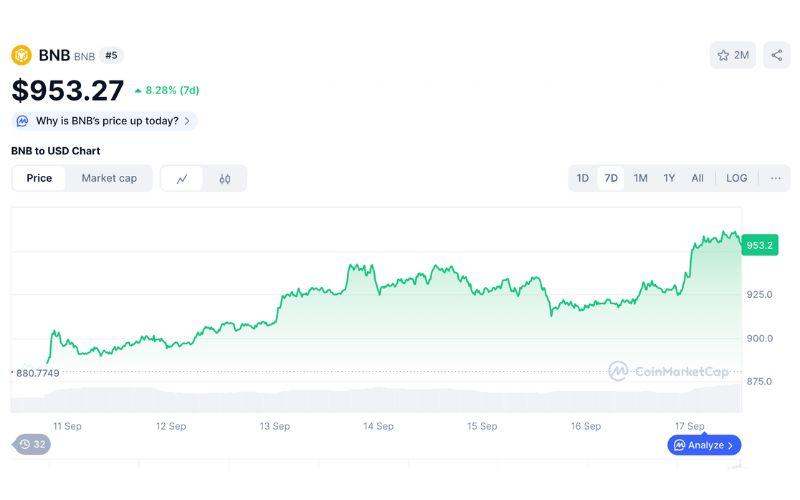Choose the 1Y time range
The width and height of the screenshot is (800, 500).
669,178
